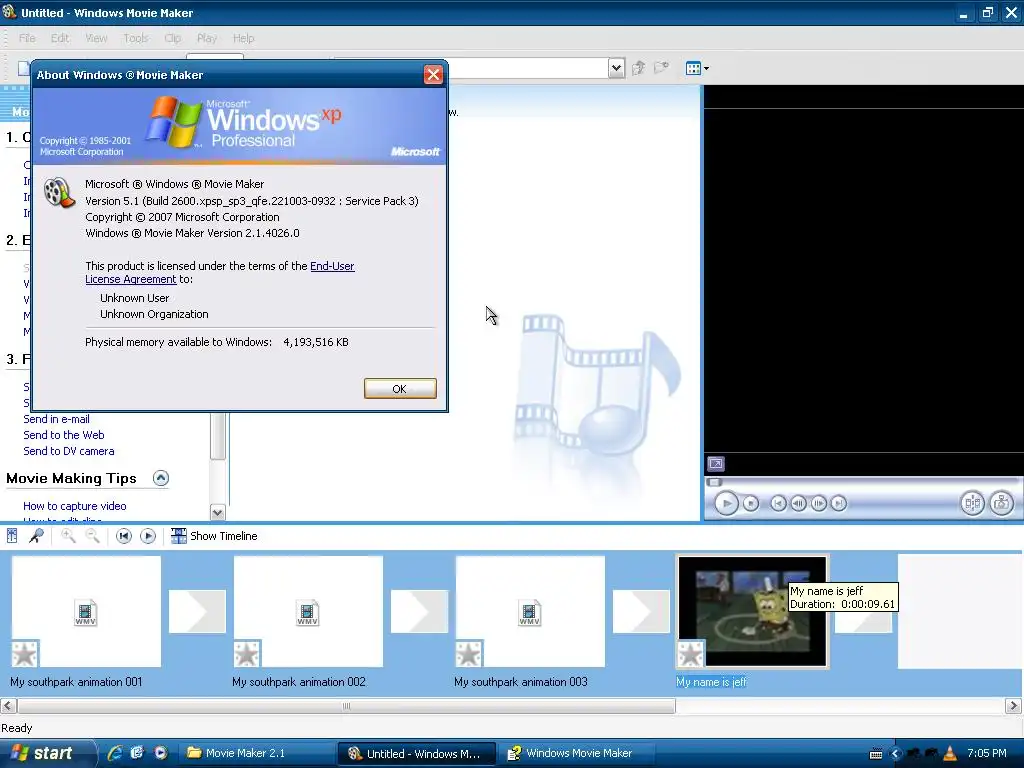Click the Zoom Timeline Out magnifier icon

point(93,536)
